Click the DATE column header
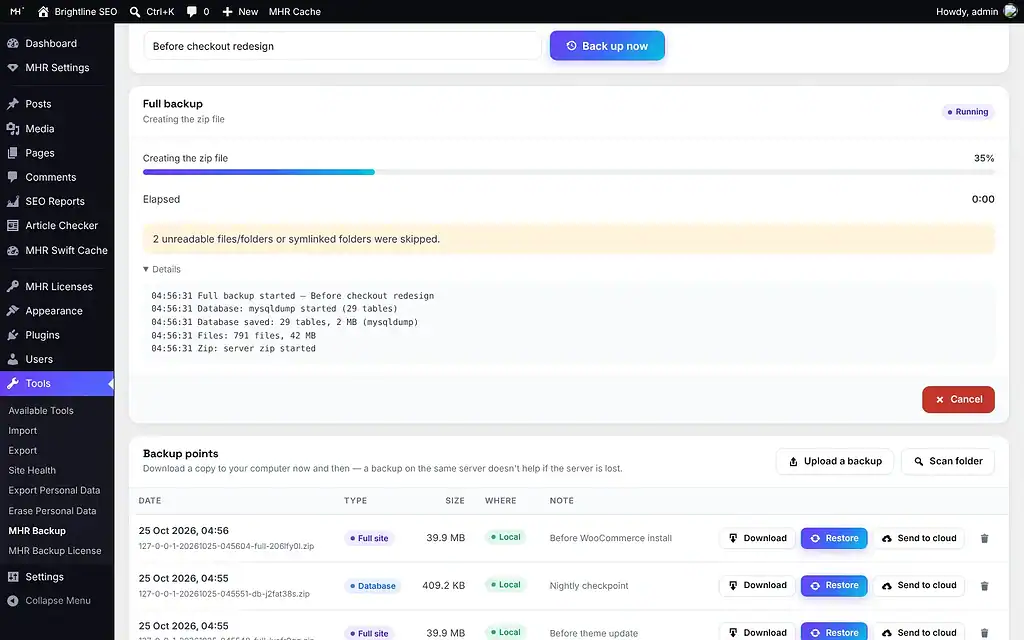This screenshot has width=1024, height=640. 150,500
